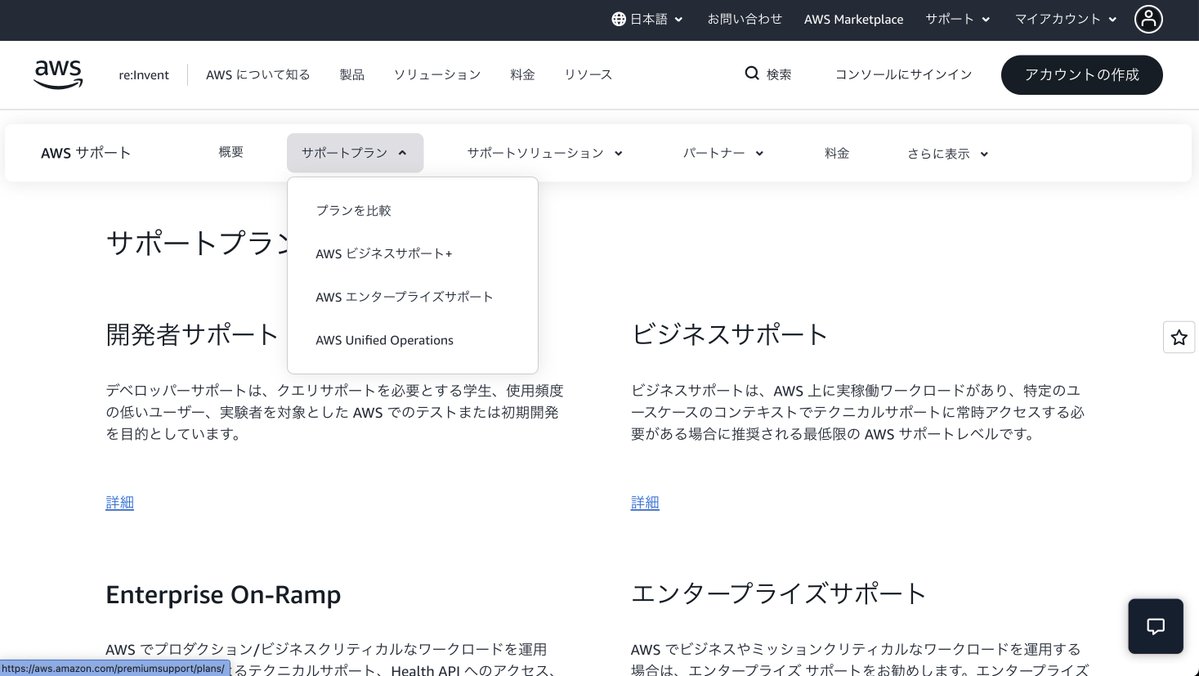Click the アカウントの作成 button
1199x676 pixels.
(1081, 75)
